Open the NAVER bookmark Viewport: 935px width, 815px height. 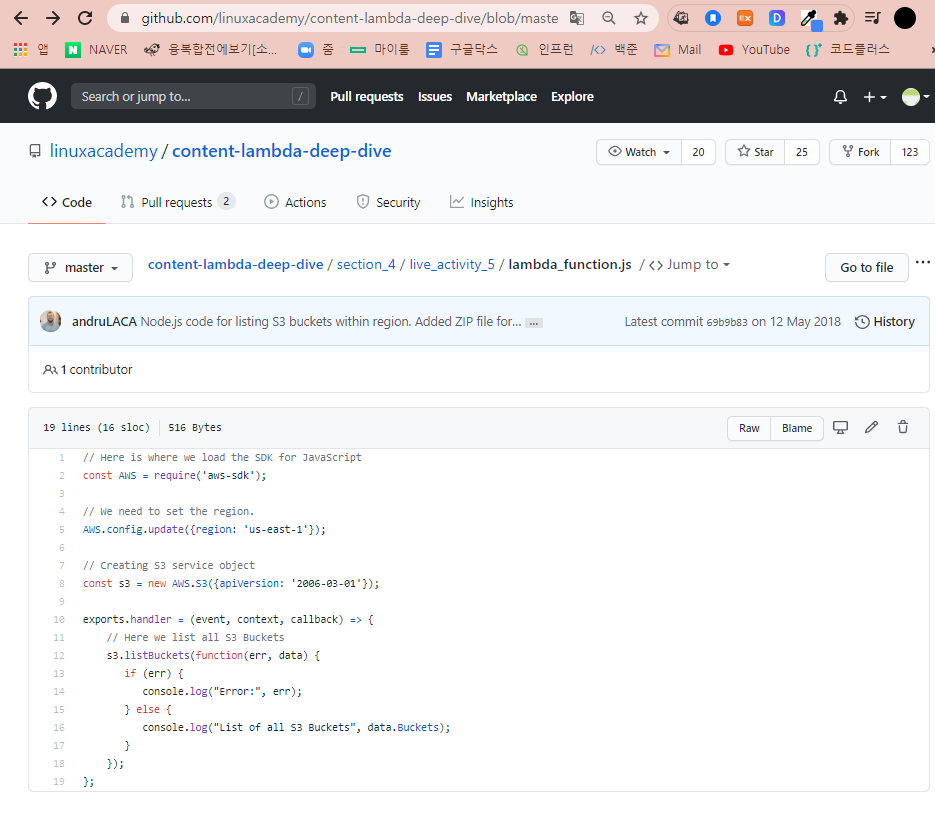point(96,49)
